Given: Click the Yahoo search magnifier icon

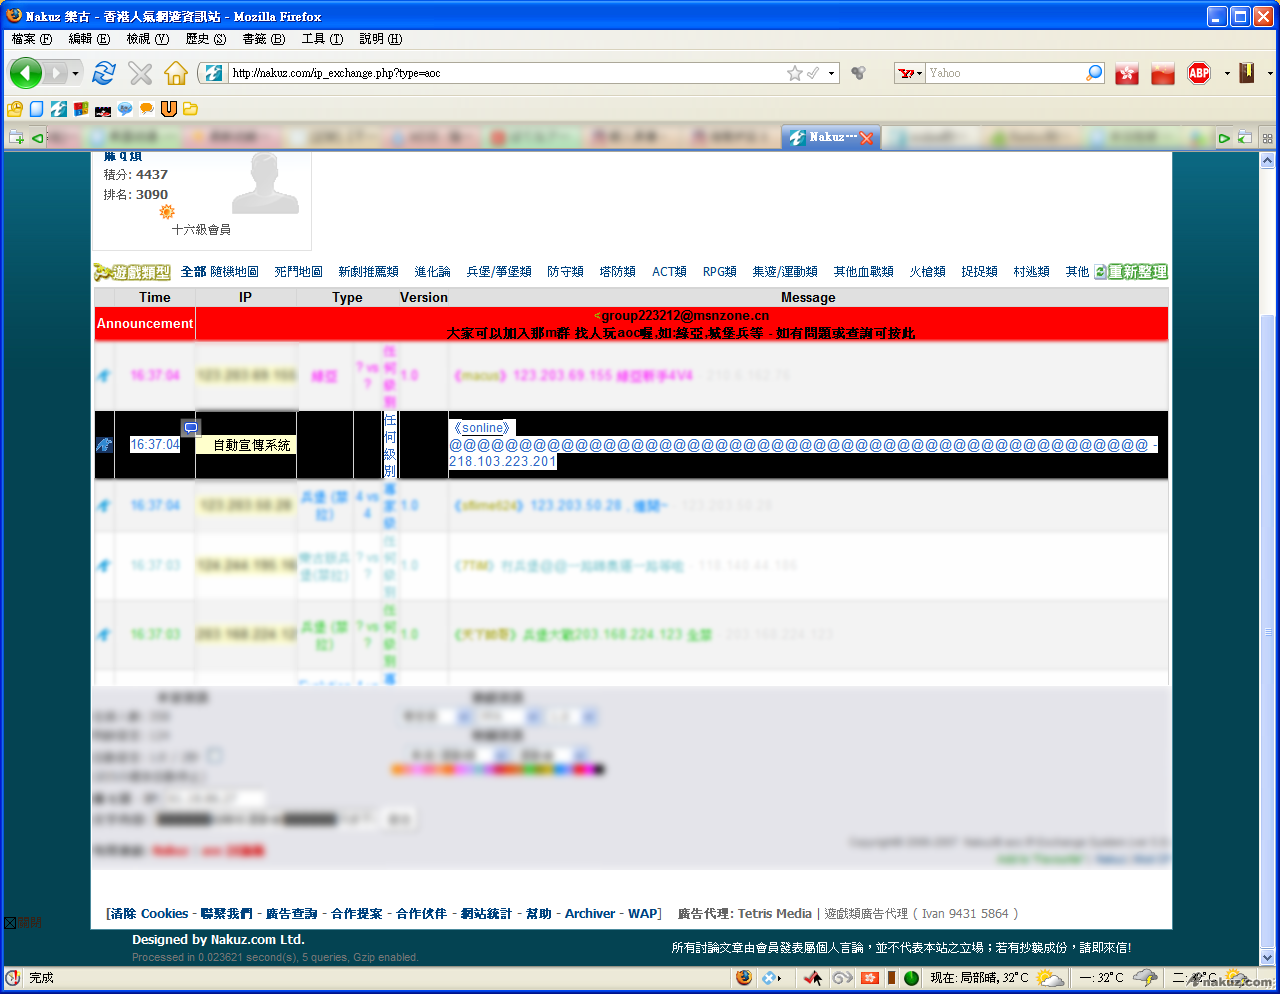Looking at the screenshot, I should pos(1094,73).
